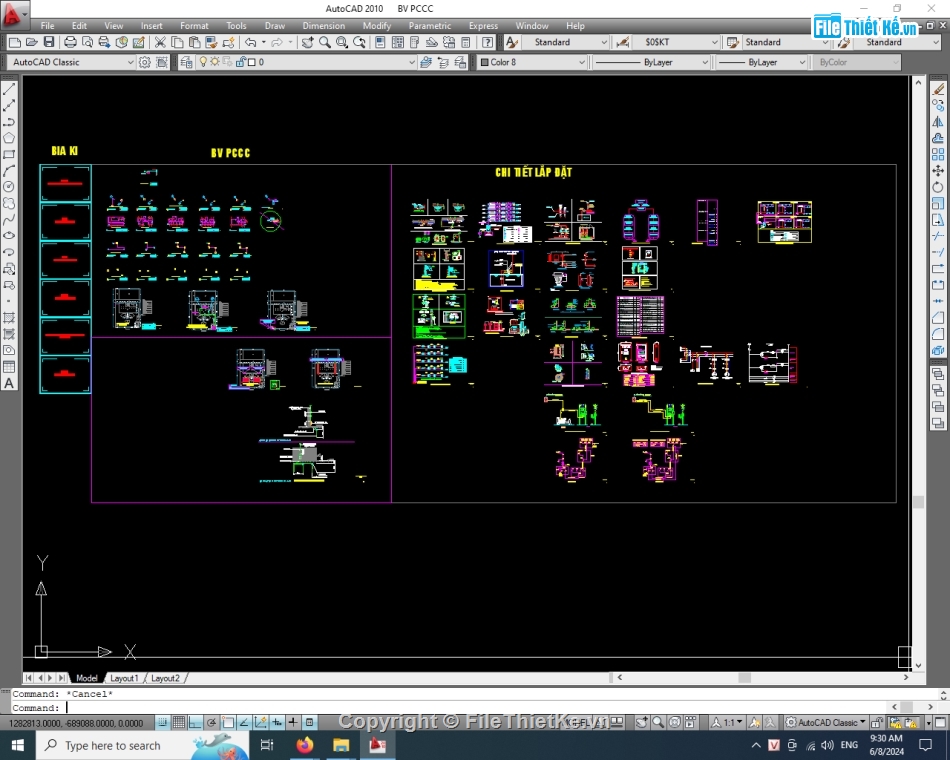Open Firefox from the Windows taskbar
The image size is (950, 760).
[x=305, y=745]
